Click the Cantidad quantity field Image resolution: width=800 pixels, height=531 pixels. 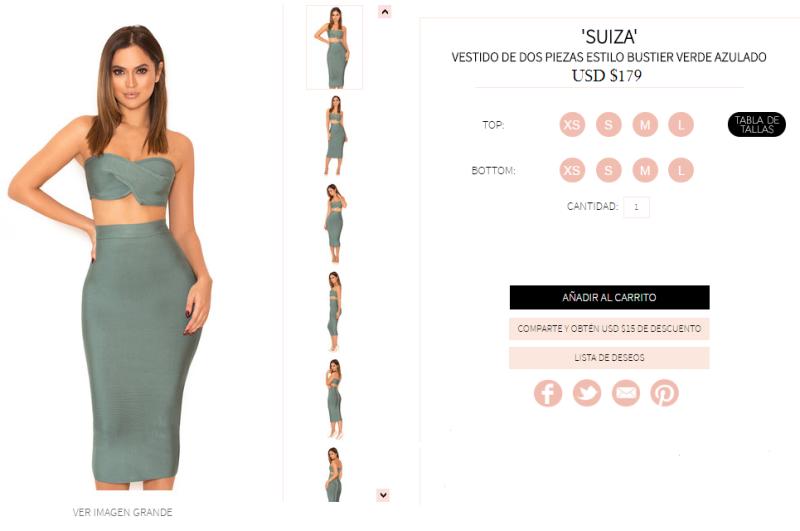tap(636, 207)
